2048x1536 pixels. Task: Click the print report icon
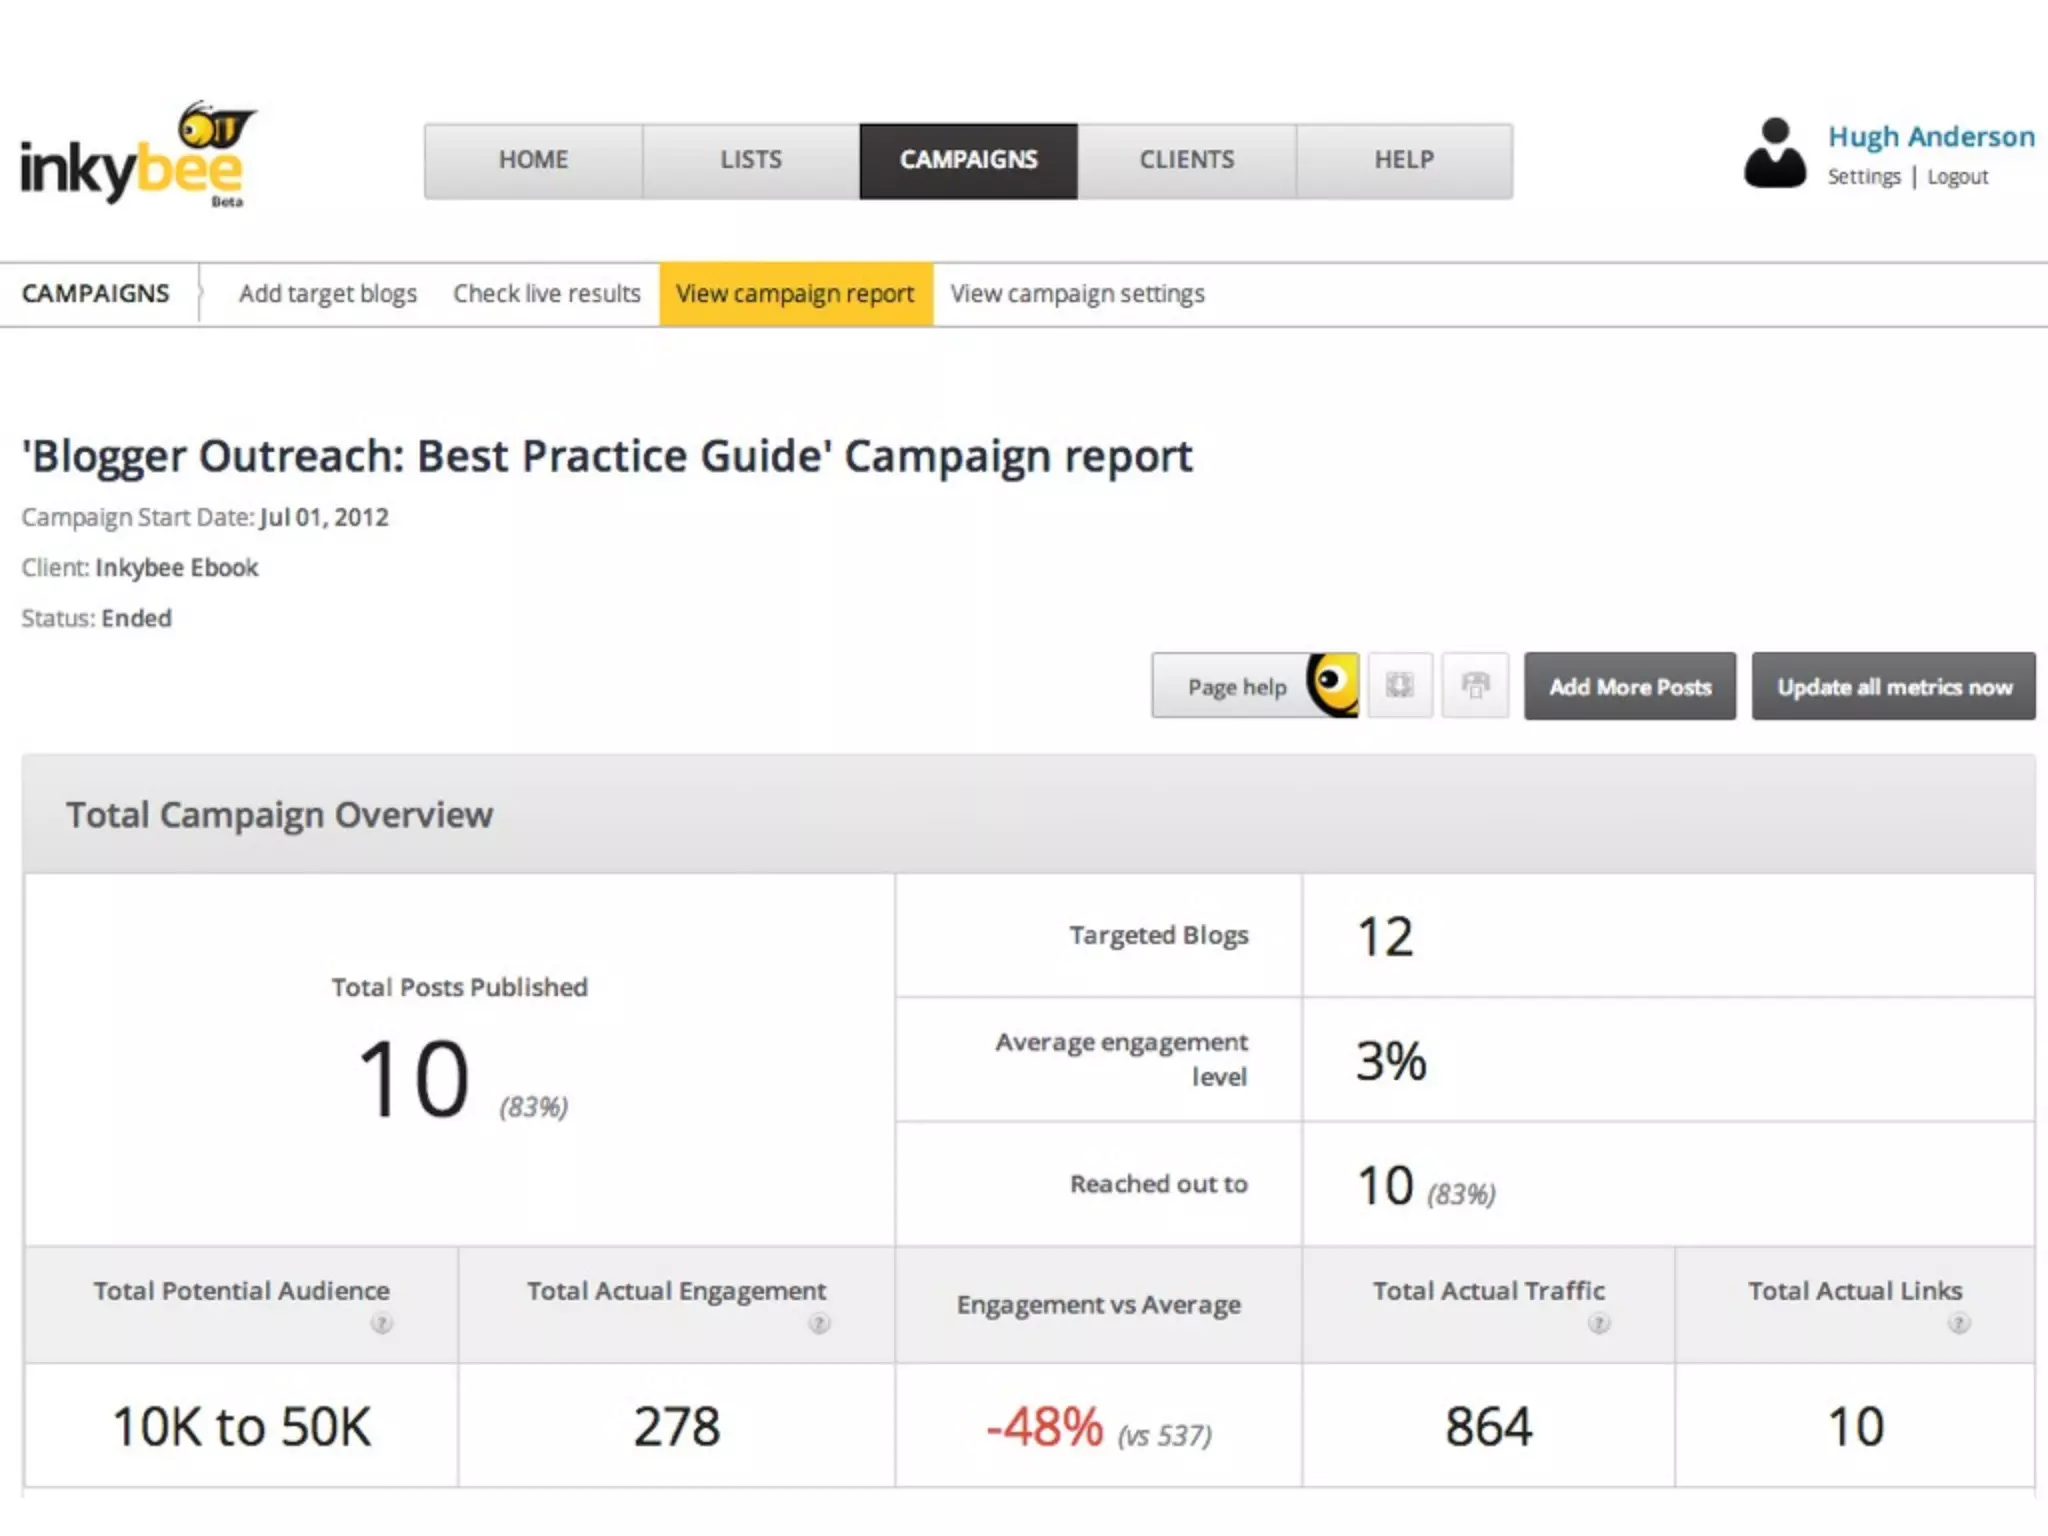click(1475, 686)
